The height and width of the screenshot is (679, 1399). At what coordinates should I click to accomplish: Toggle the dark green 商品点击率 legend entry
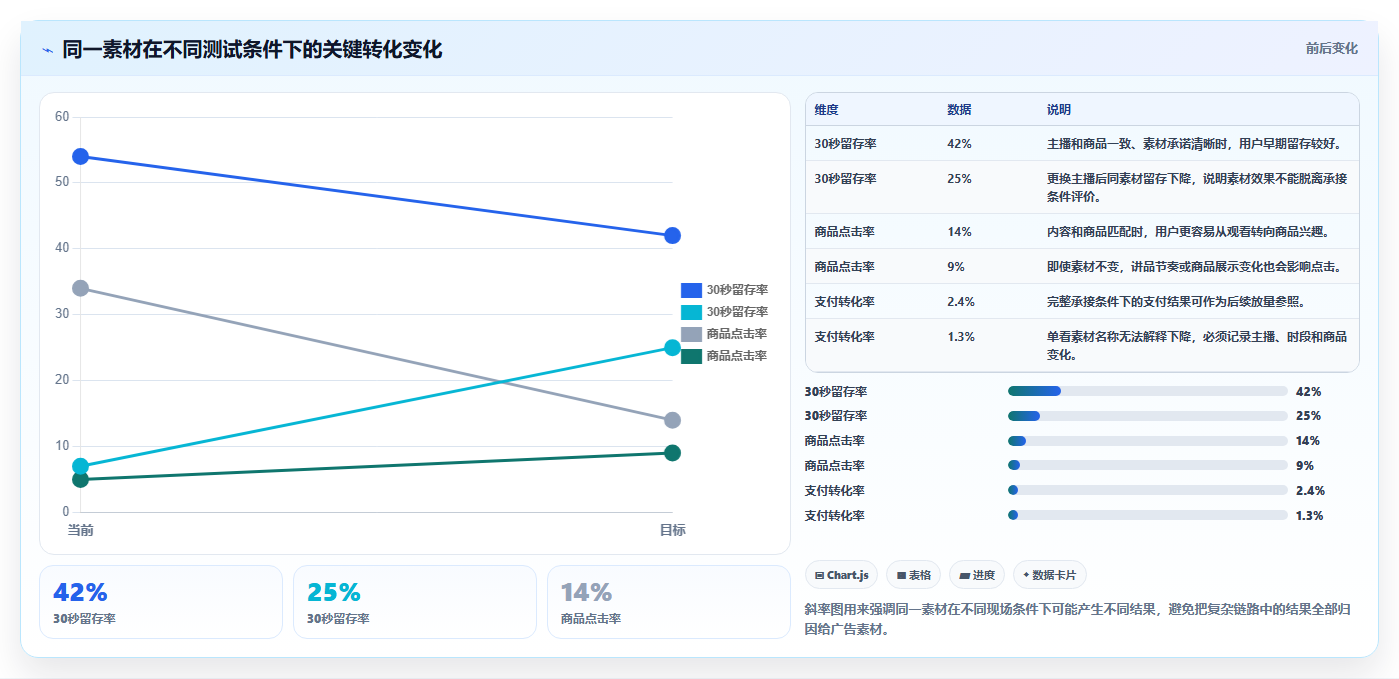(x=724, y=356)
